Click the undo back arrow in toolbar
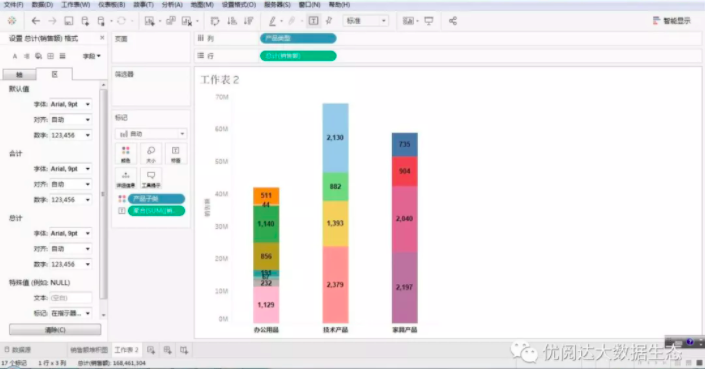 pyautogui.click(x=36, y=21)
